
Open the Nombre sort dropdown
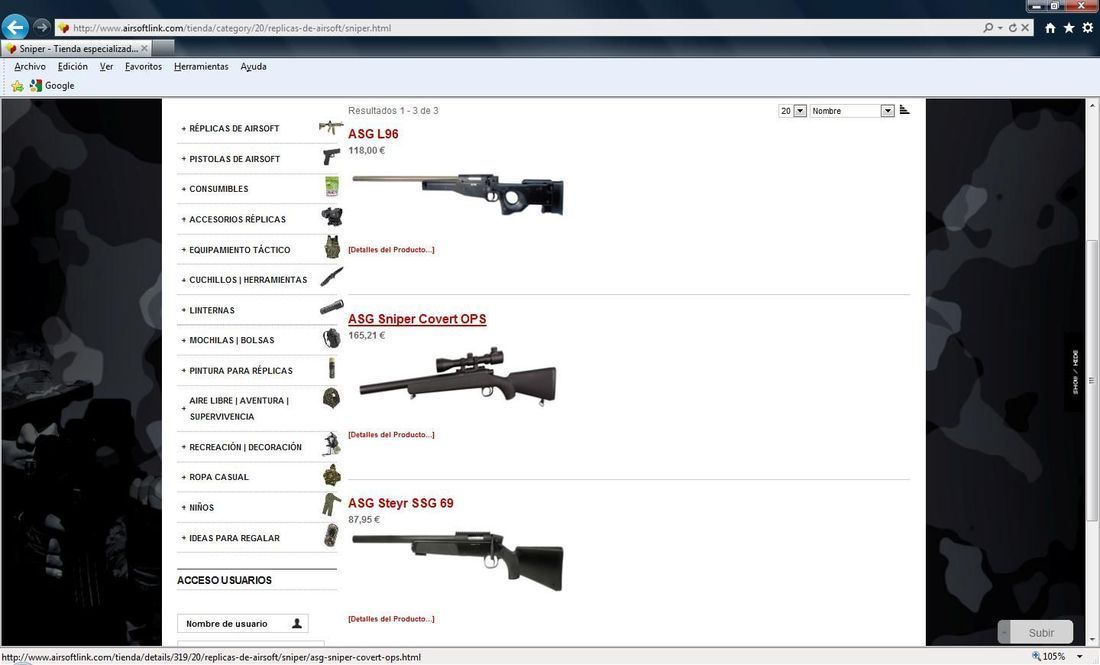pos(887,111)
